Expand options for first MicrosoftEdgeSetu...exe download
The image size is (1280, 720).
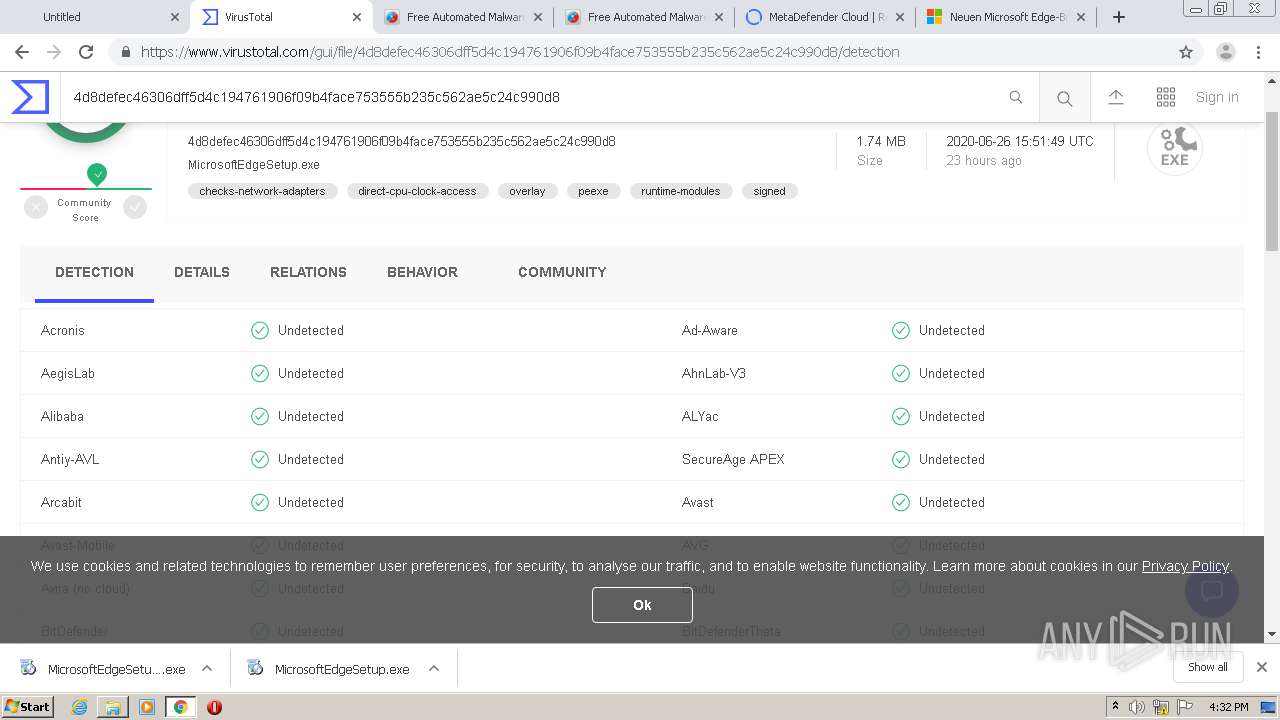tap(207, 669)
